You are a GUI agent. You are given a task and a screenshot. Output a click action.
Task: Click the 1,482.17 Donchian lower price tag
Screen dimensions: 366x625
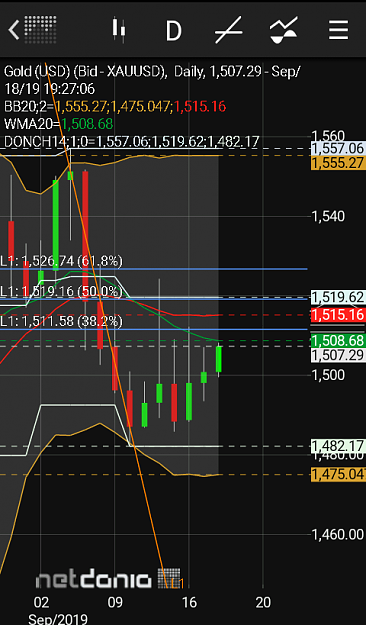(338, 445)
